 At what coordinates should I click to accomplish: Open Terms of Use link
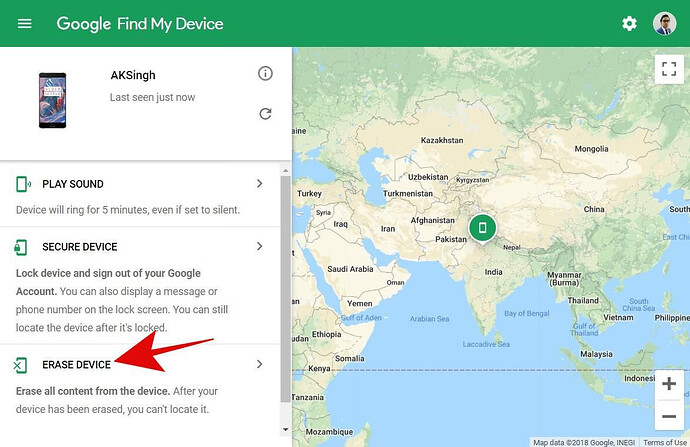[x=664, y=442]
